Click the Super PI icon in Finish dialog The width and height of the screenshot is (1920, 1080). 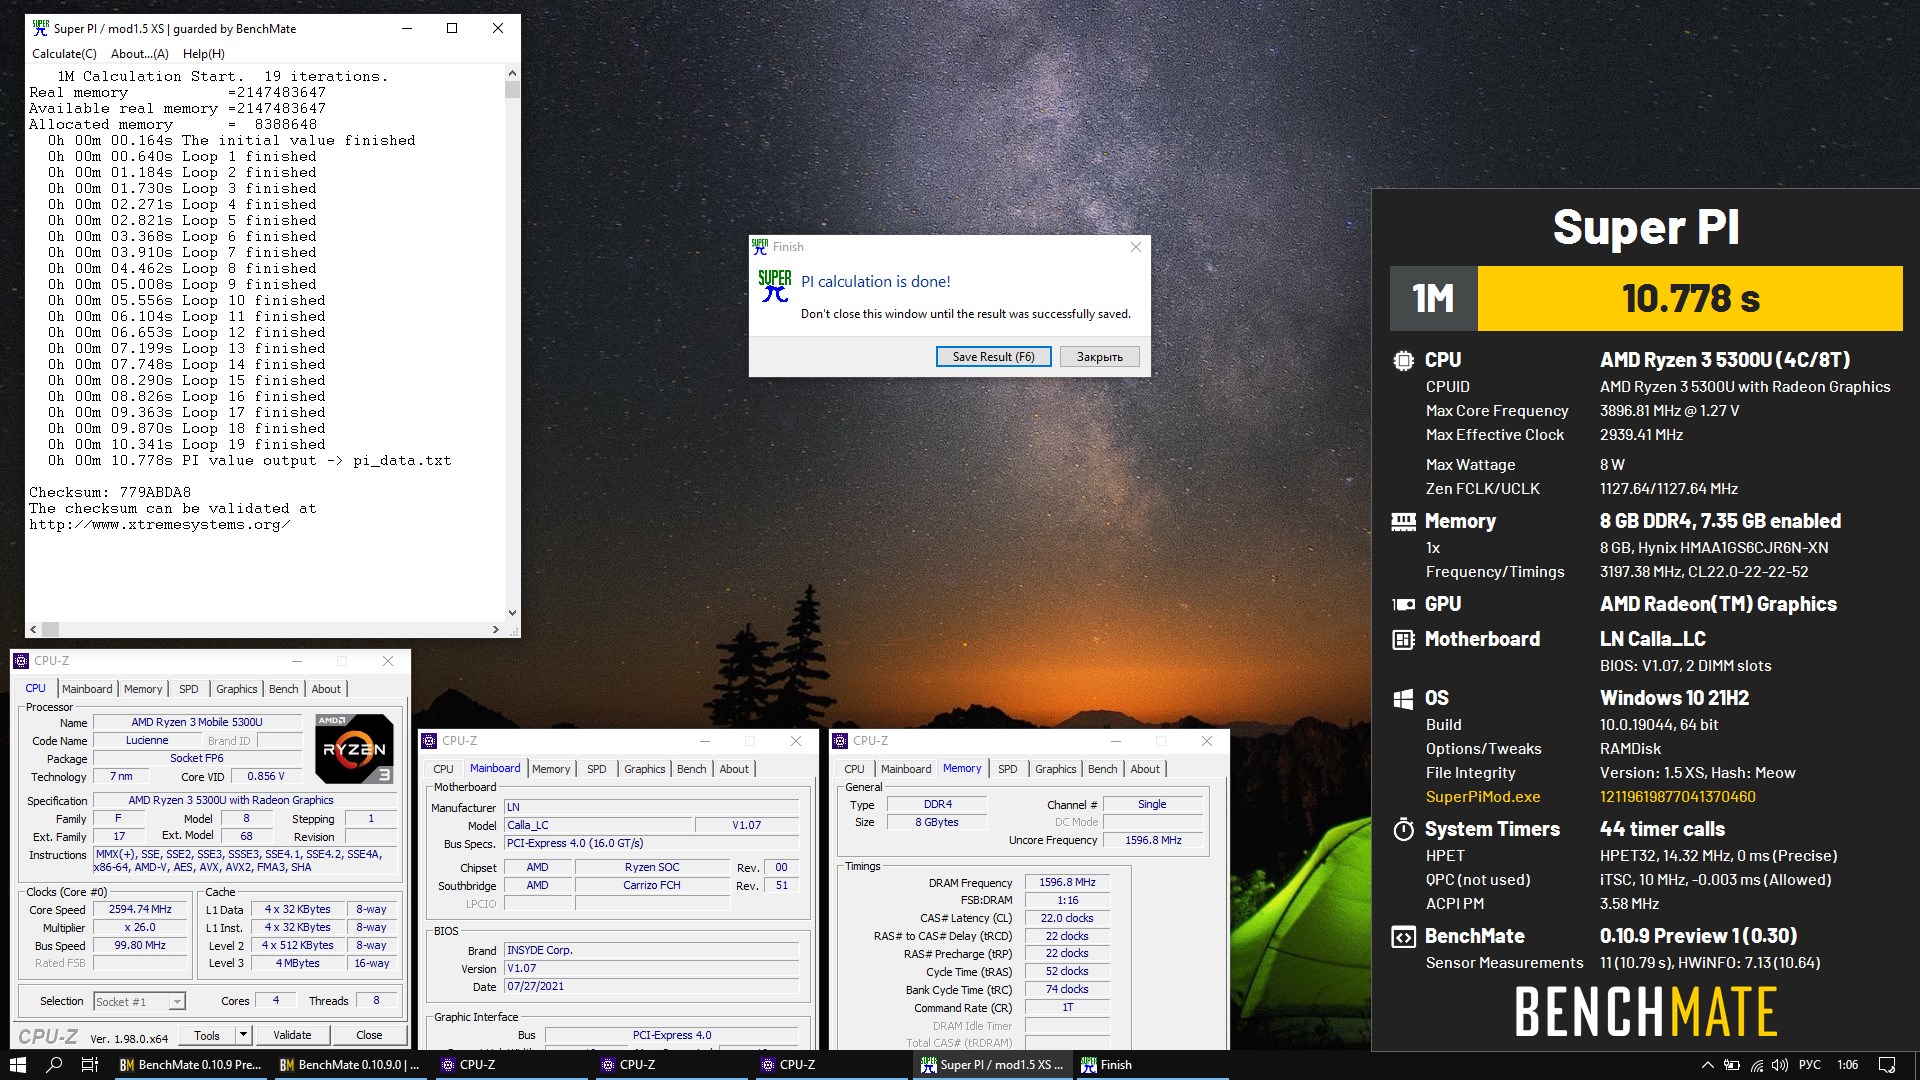point(774,285)
